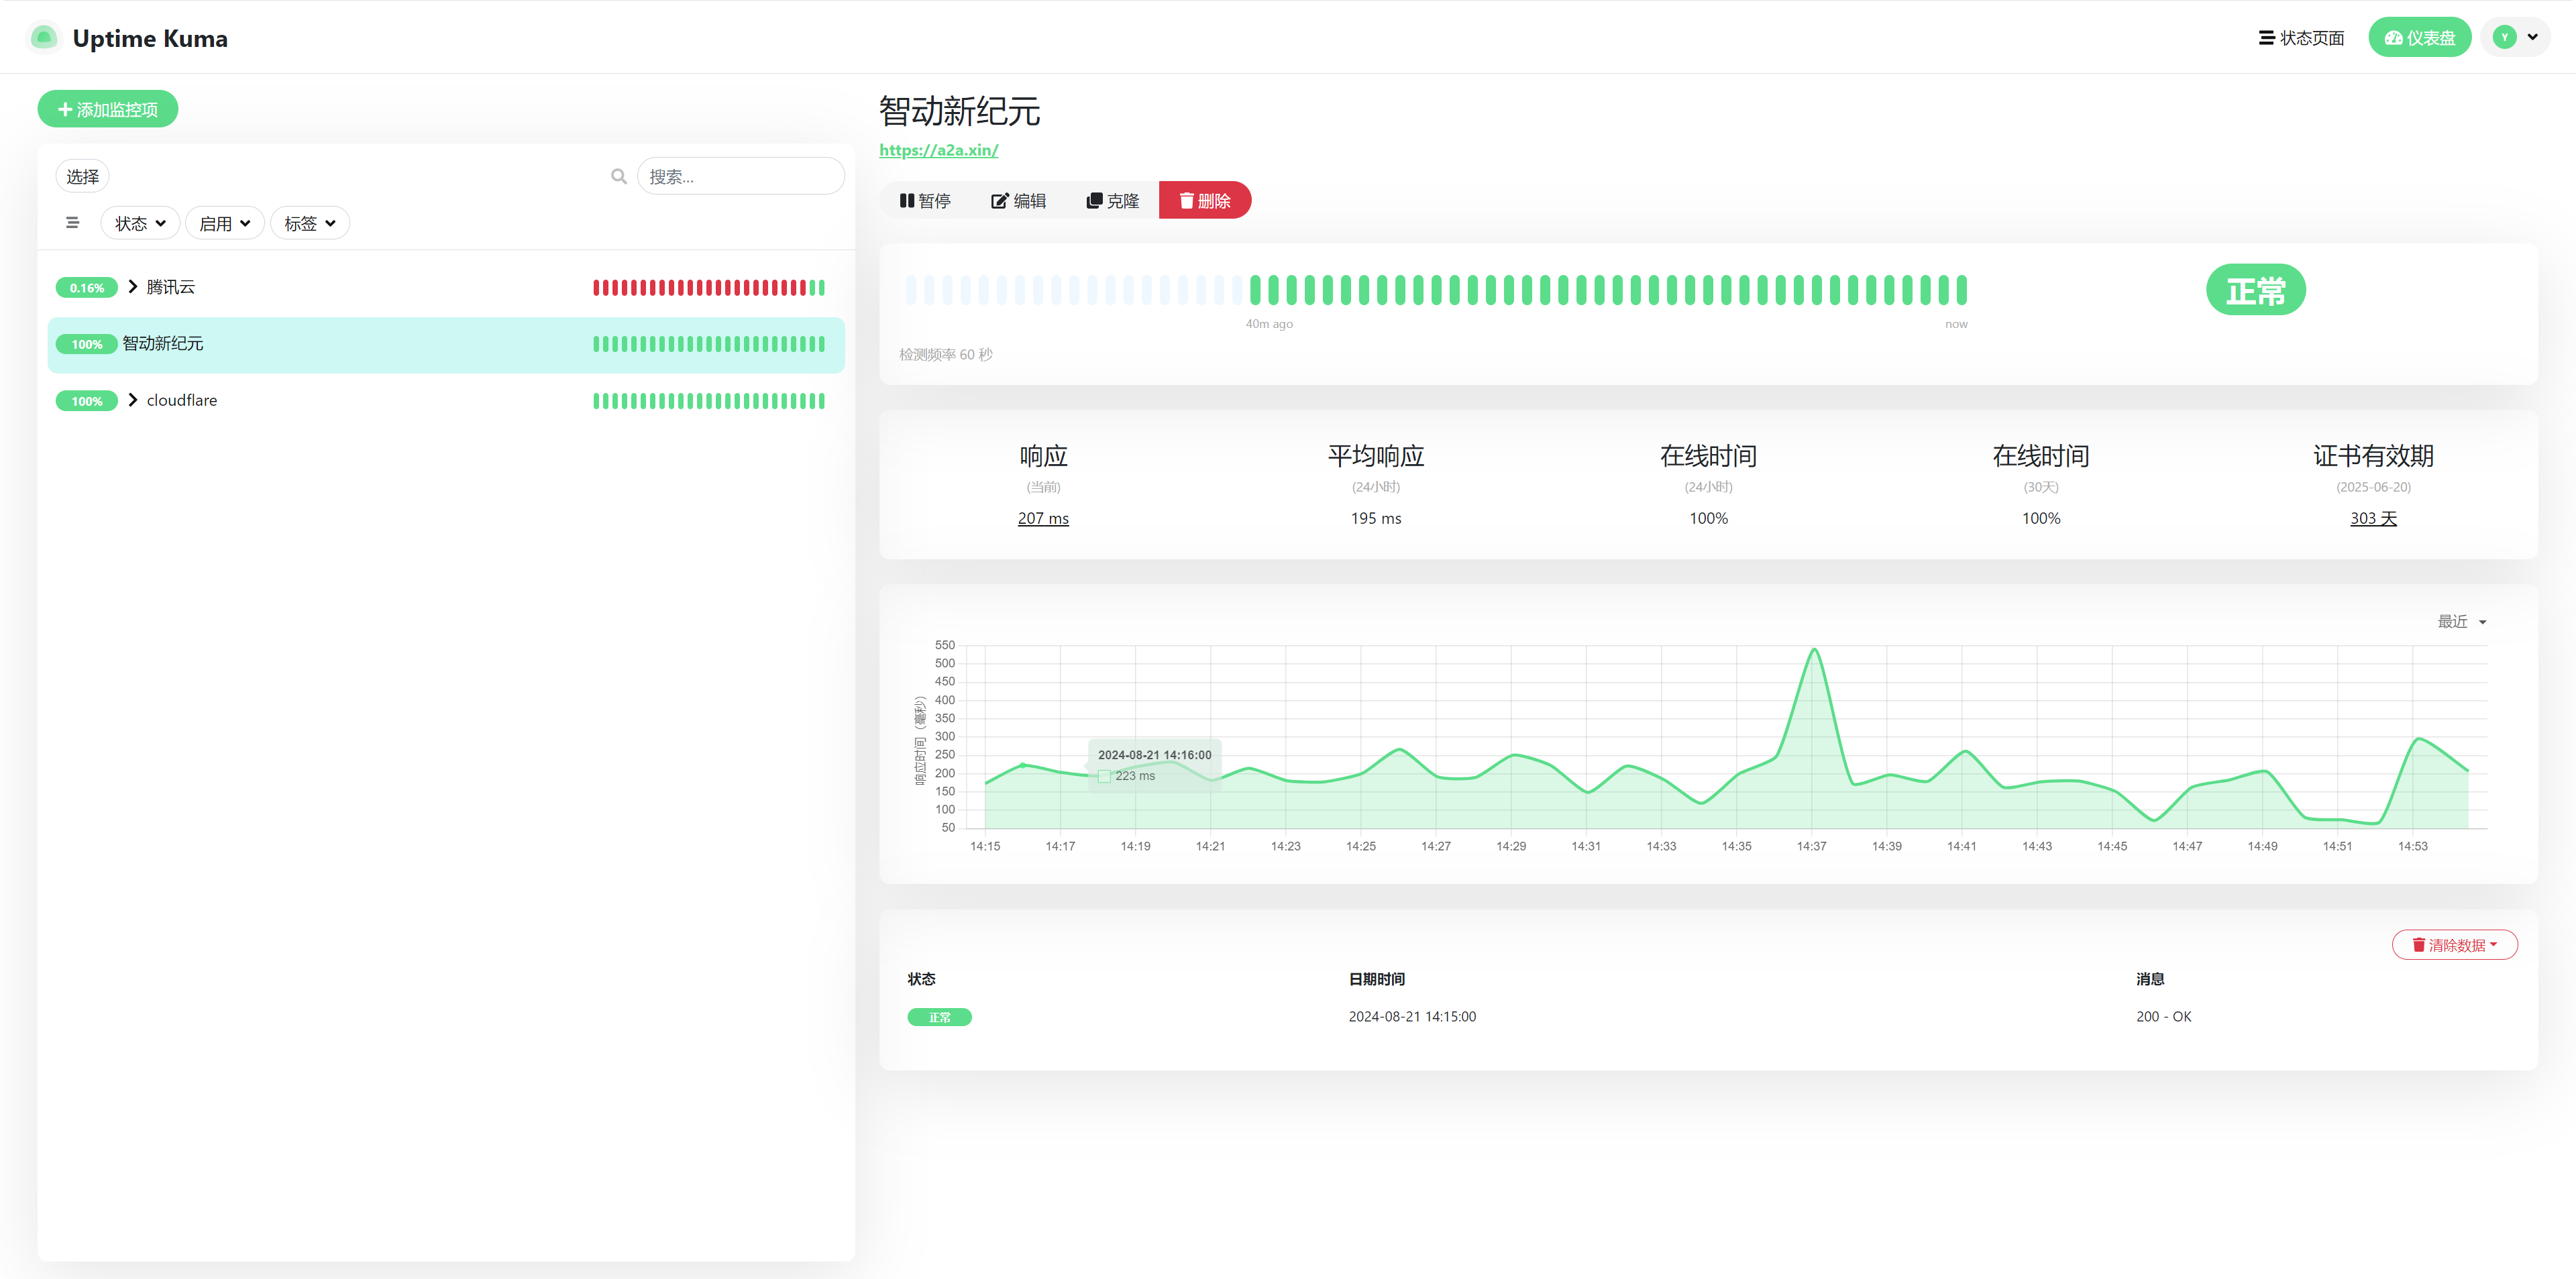
Task: Click the 207 ms response value
Action: 1043,518
